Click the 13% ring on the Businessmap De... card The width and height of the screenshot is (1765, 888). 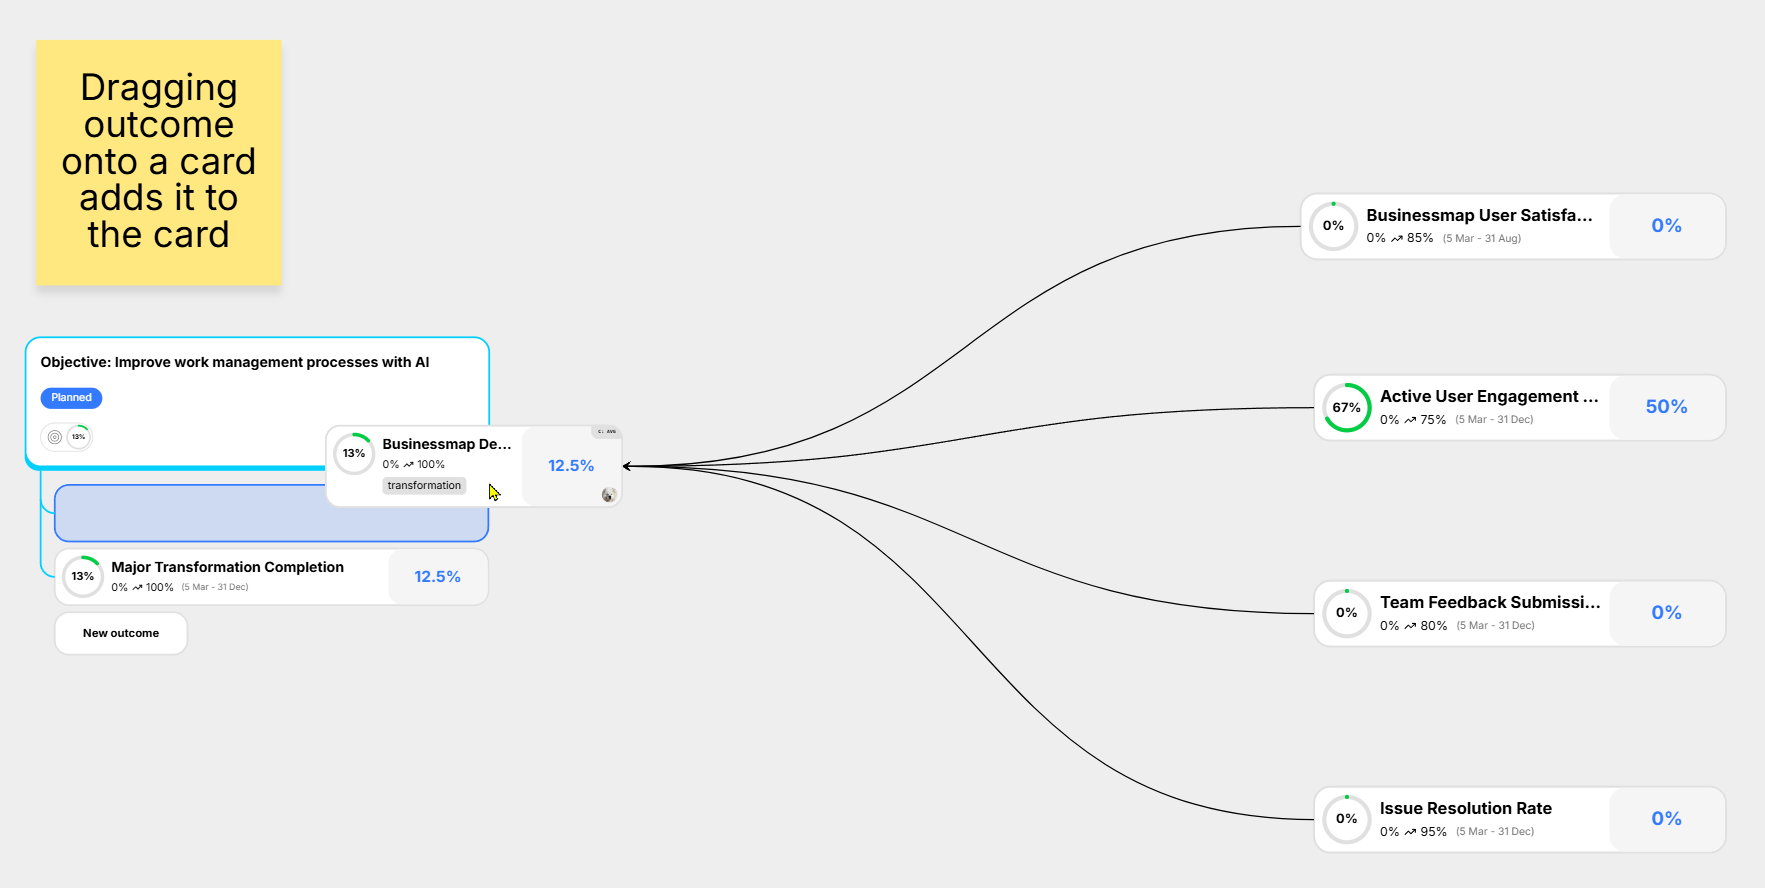[x=354, y=454]
